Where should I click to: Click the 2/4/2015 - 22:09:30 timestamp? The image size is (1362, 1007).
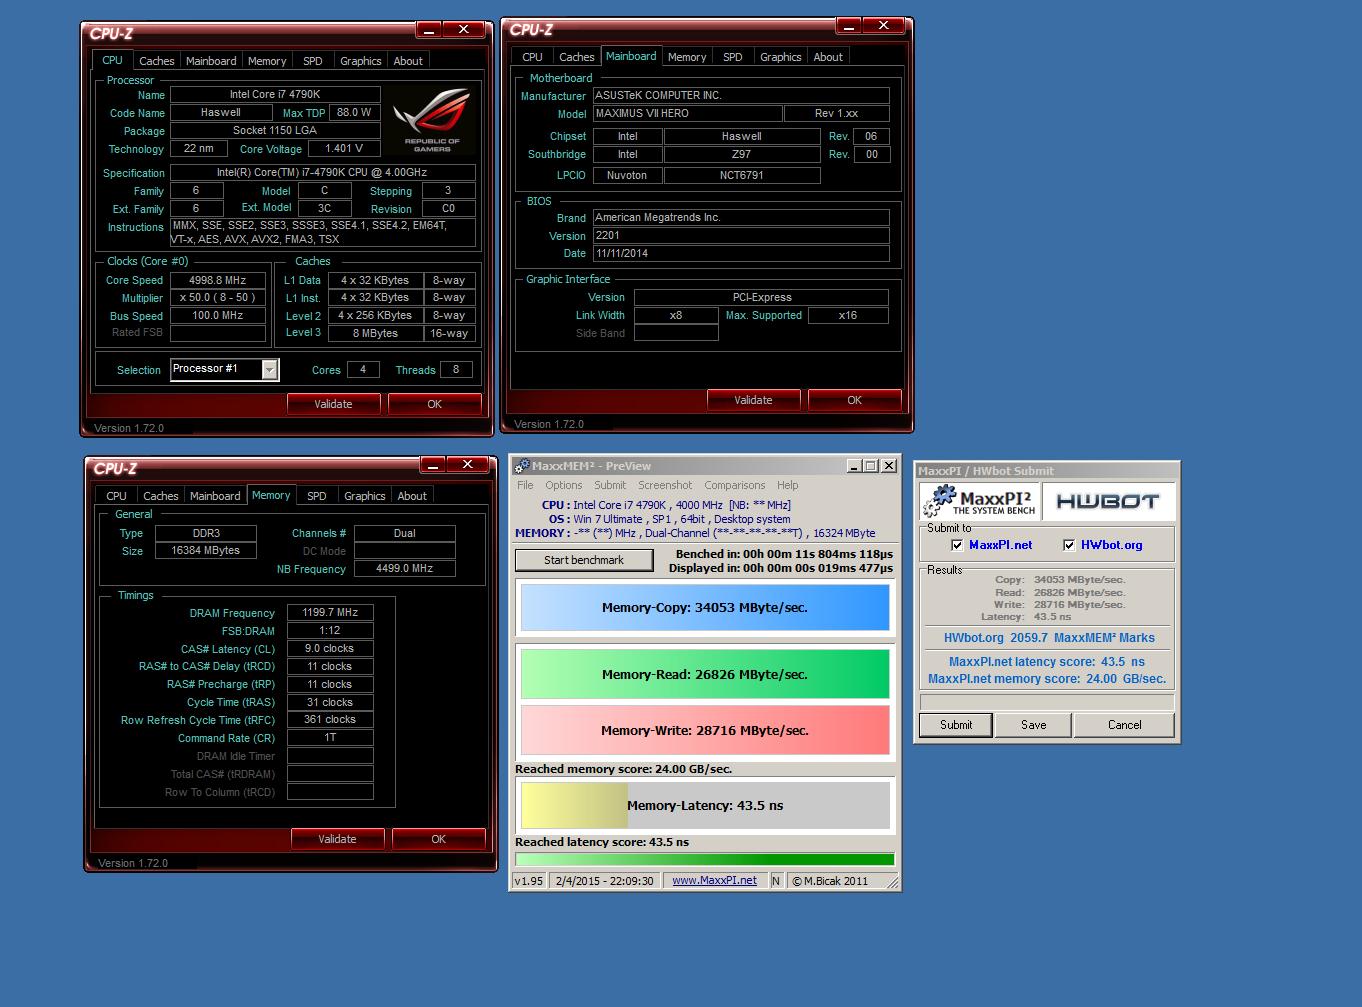604,881
